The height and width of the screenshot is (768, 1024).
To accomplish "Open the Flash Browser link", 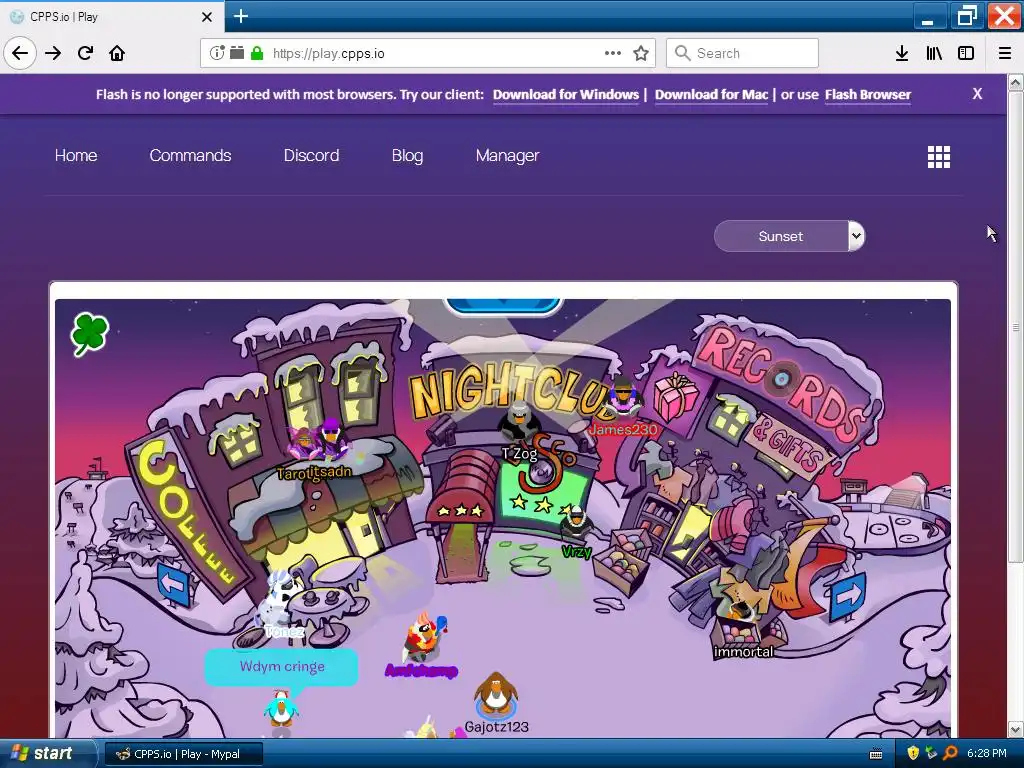I will coord(867,95).
